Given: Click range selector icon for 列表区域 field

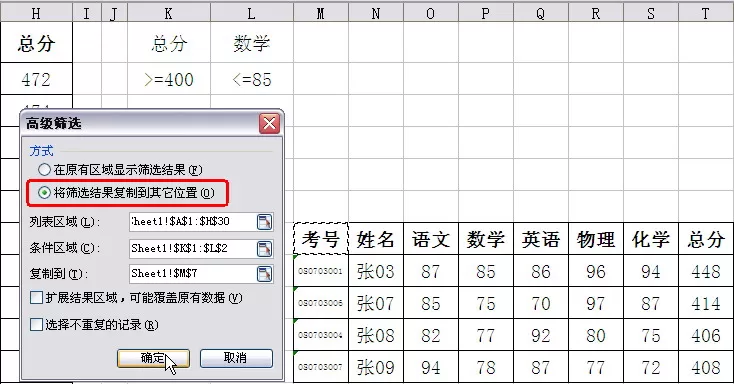Looking at the screenshot, I should (x=264, y=222).
